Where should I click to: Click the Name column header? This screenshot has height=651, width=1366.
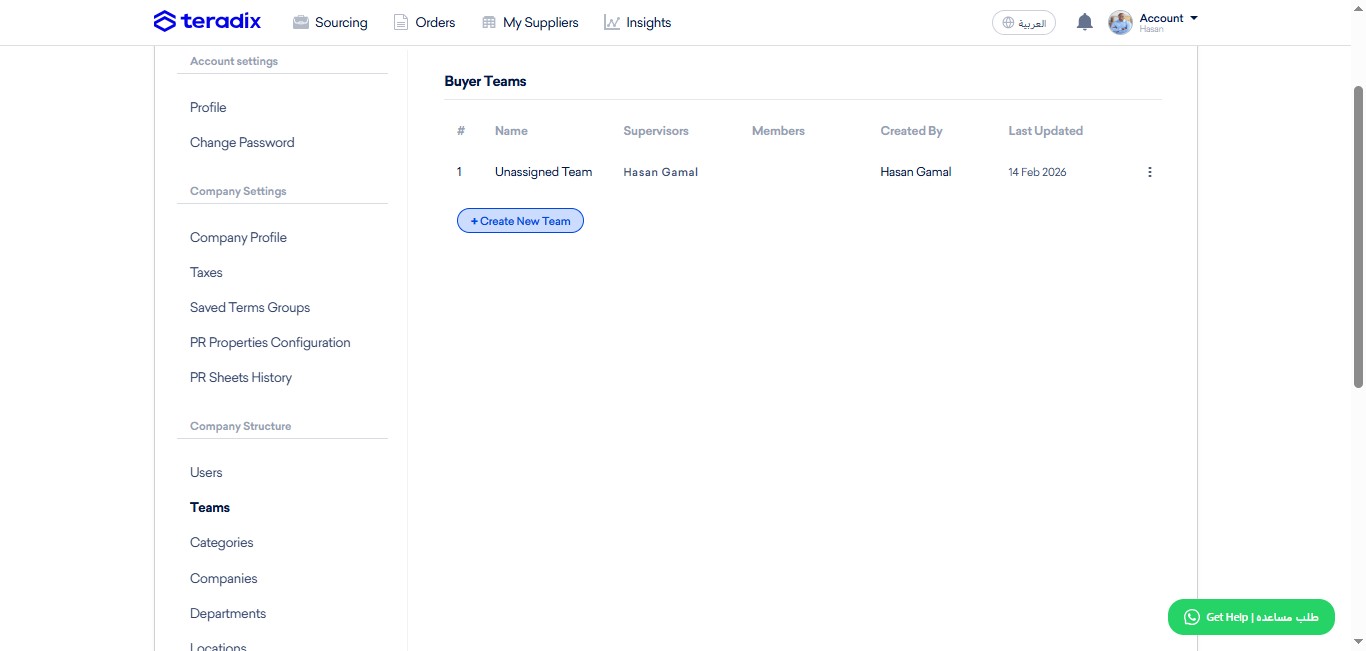pyautogui.click(x=511, y=131)
